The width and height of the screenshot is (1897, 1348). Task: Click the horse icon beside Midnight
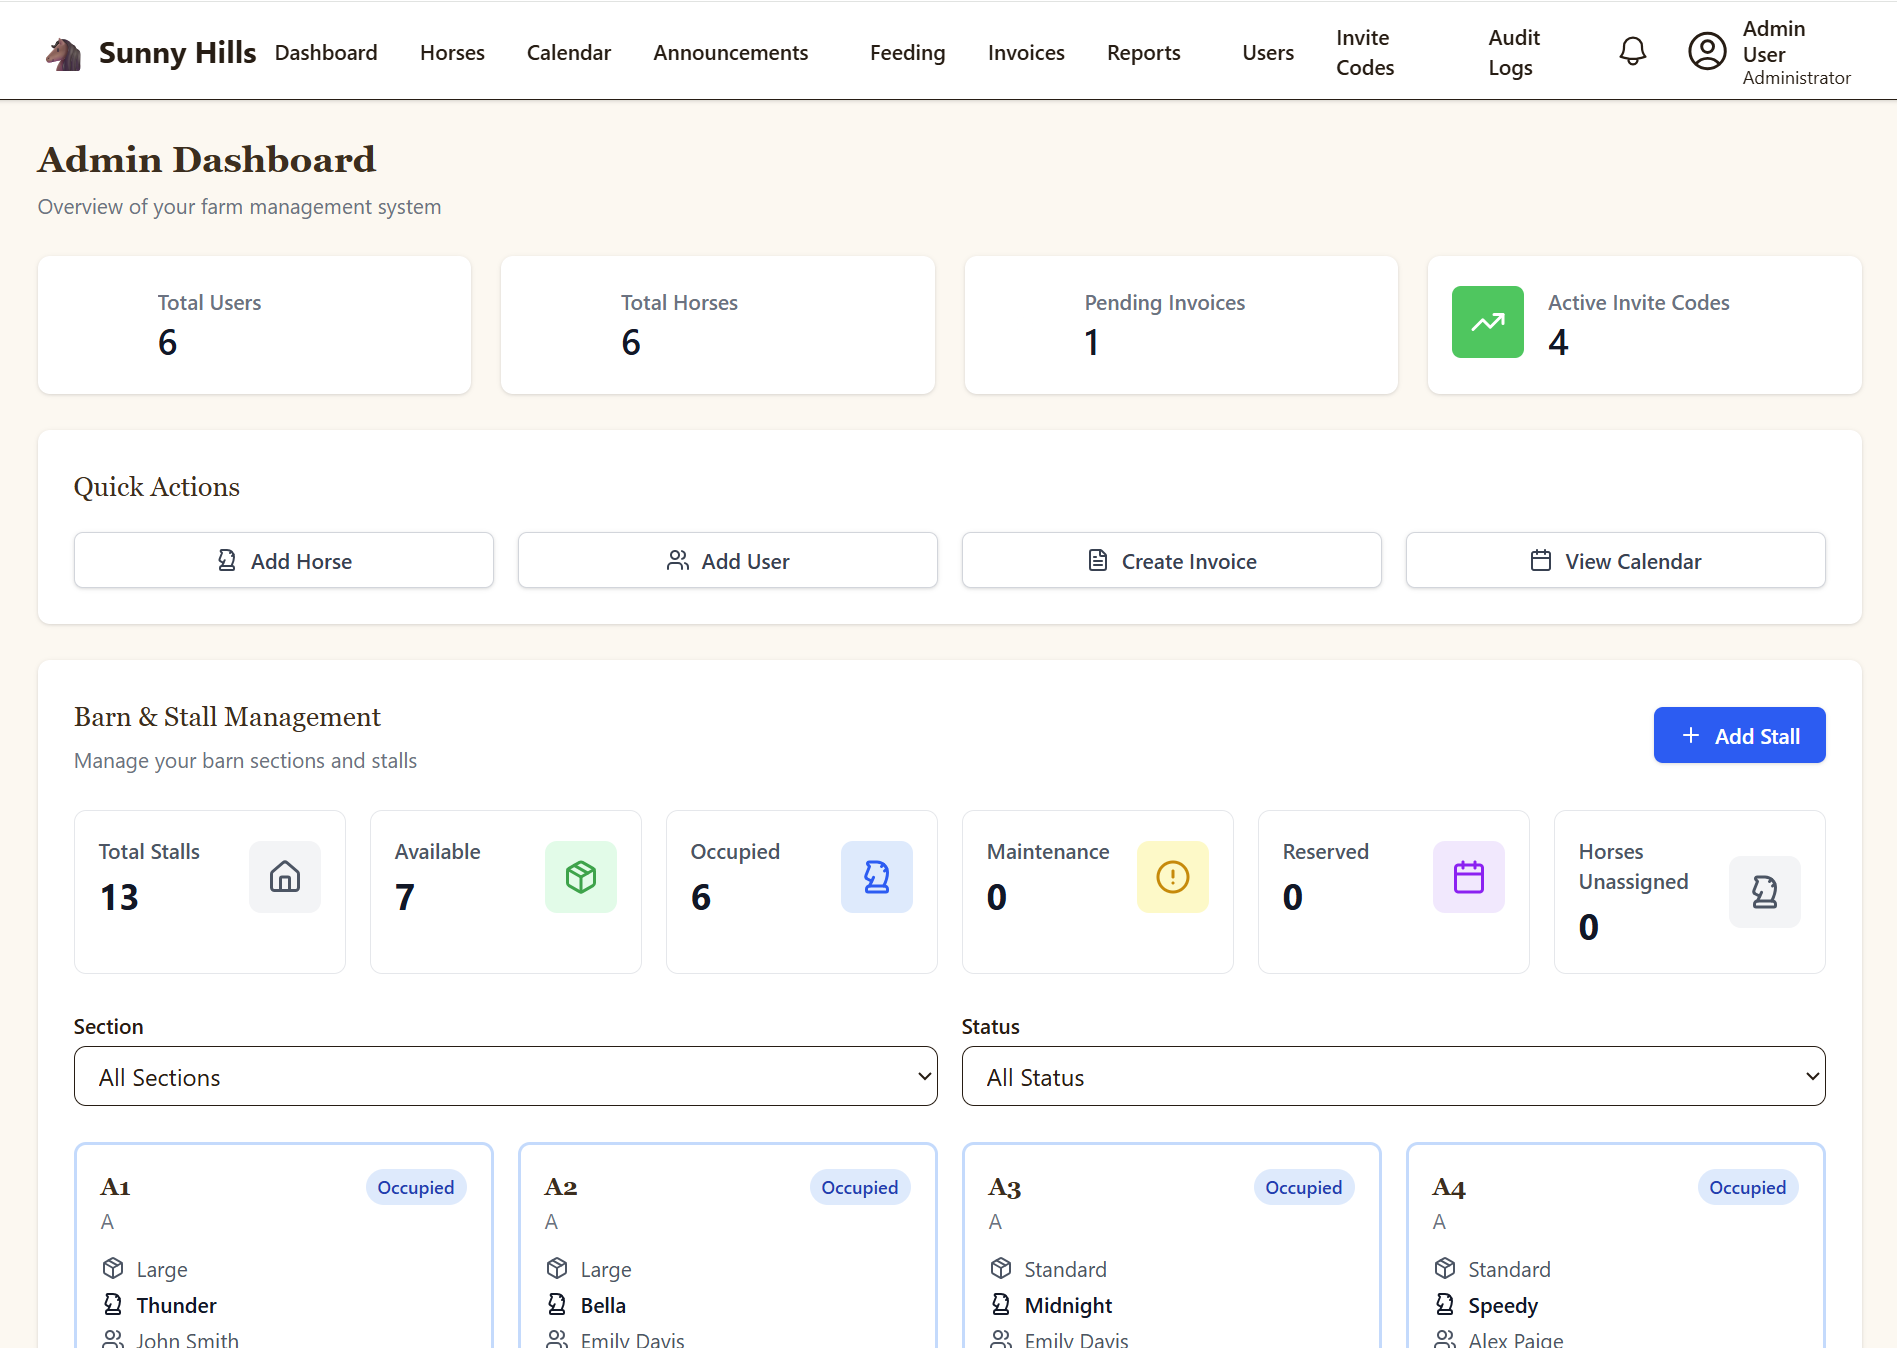pos(1001,1304)
